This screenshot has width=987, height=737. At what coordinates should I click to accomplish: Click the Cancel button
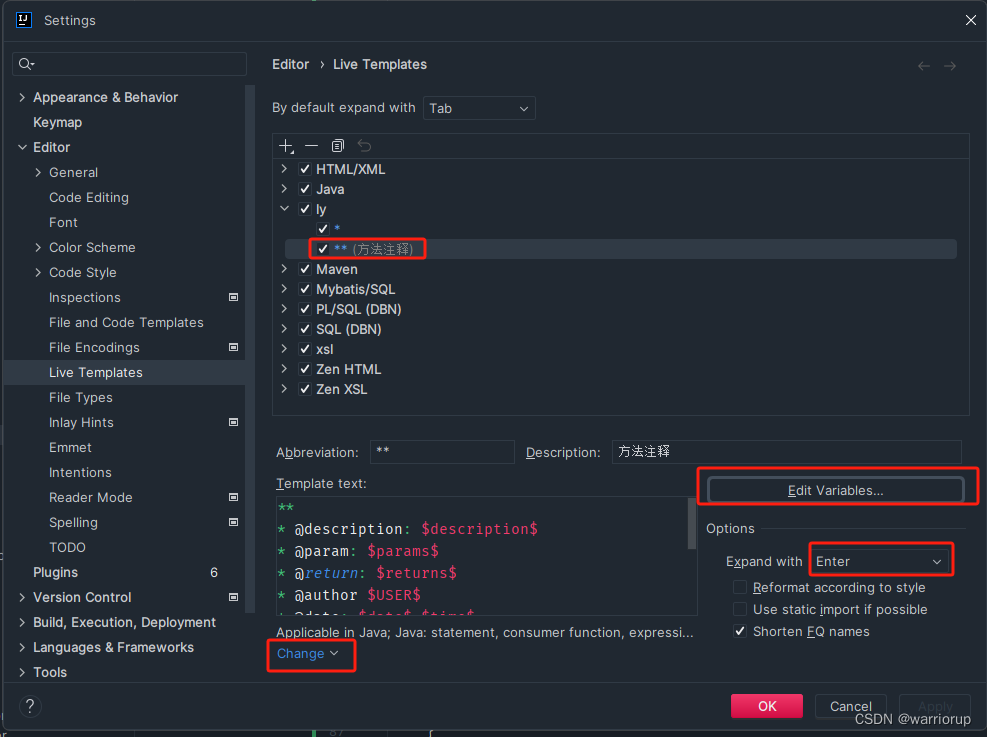850,706
